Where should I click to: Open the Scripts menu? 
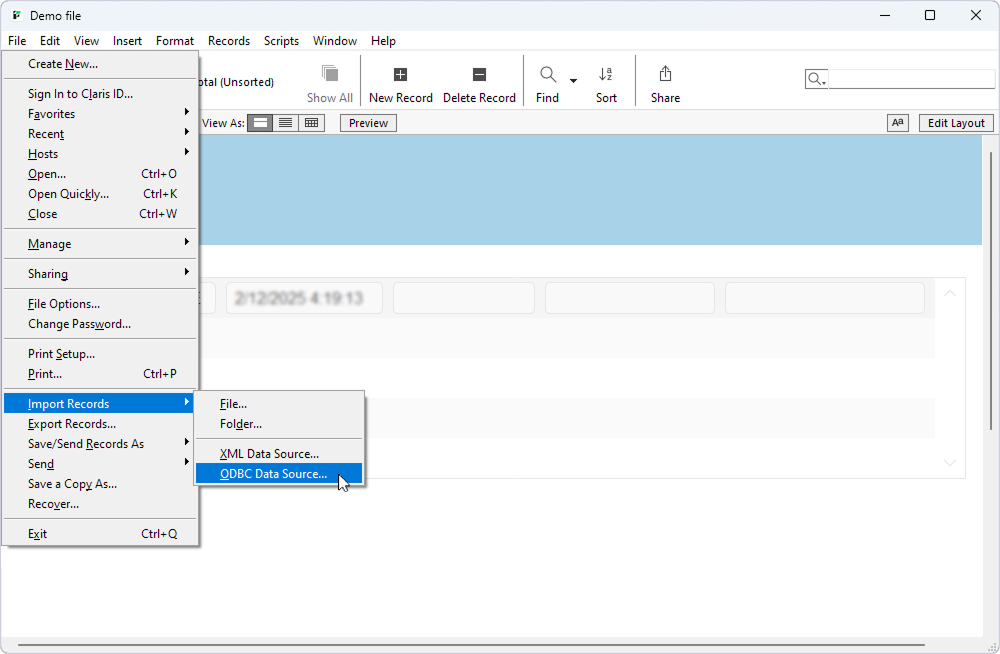(x=281, y=41)
